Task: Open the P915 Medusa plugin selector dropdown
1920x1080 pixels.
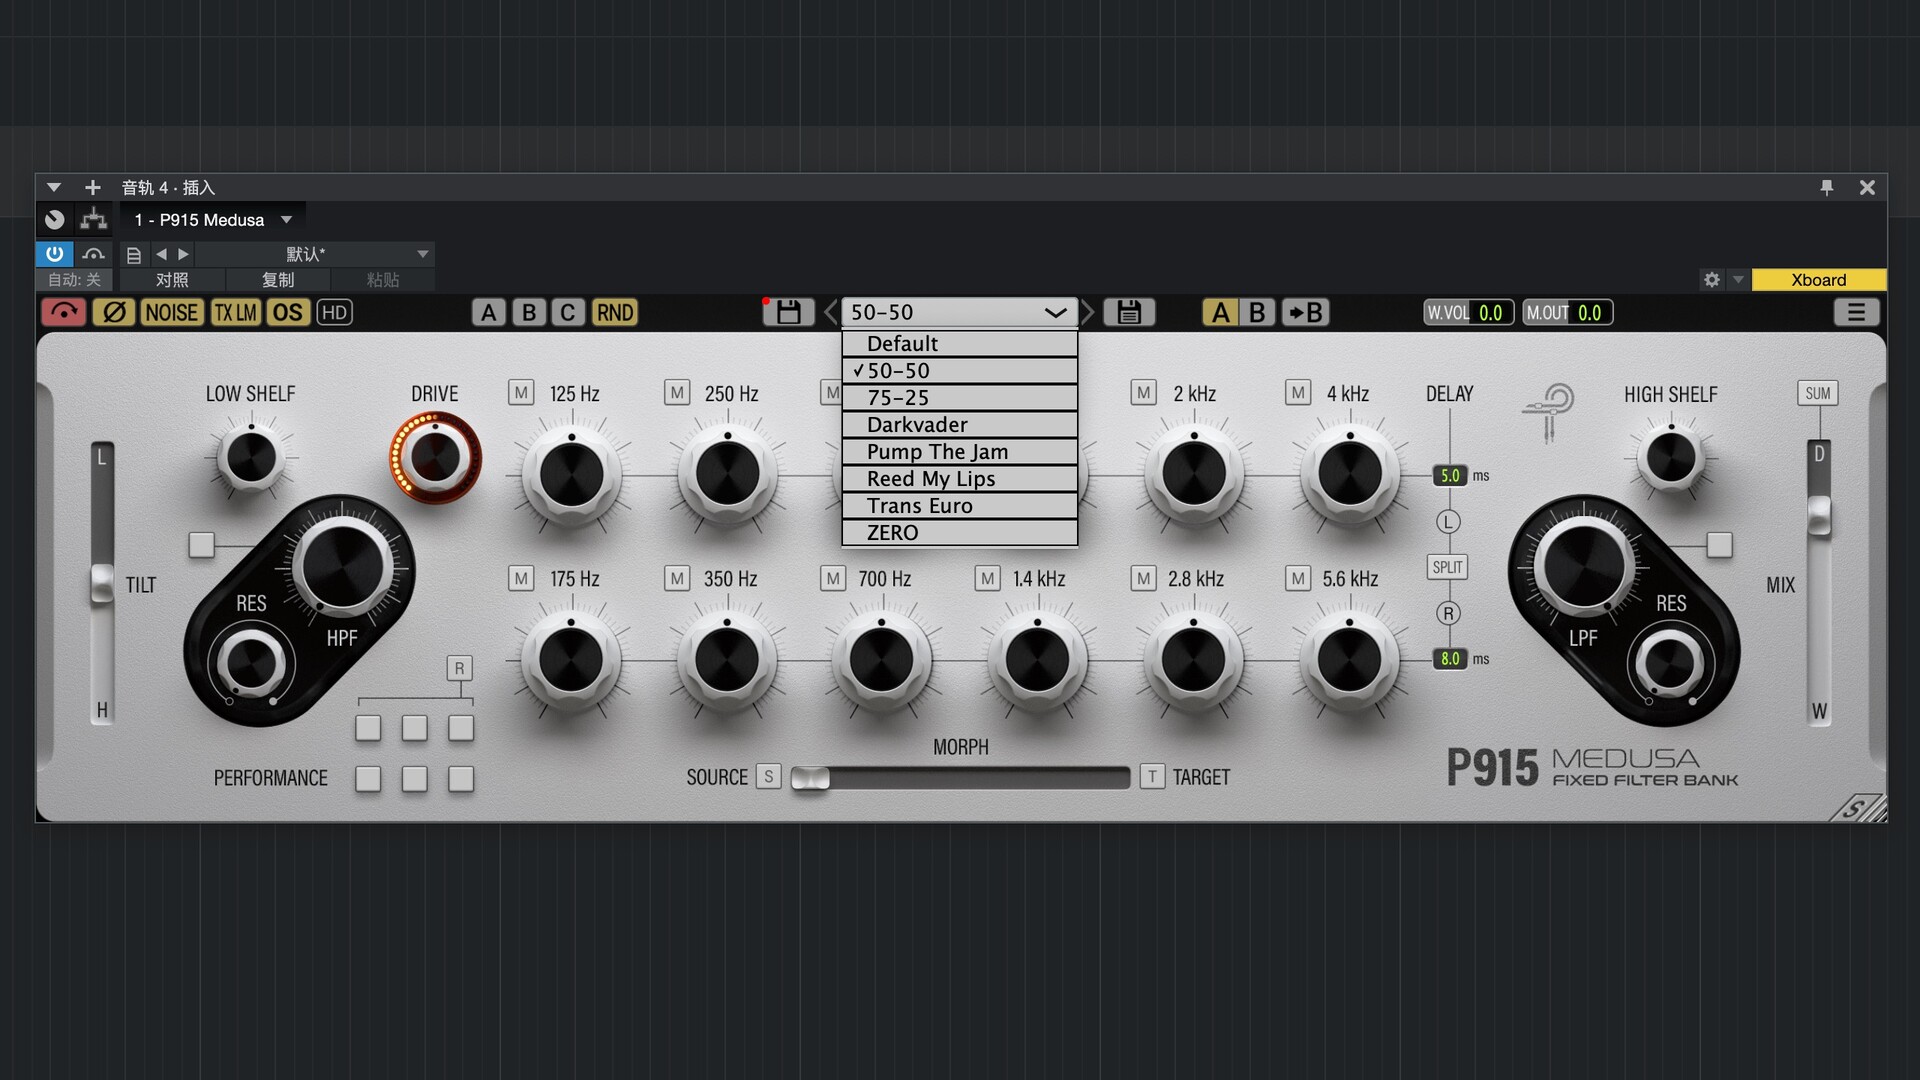Action: pos(286,220)
